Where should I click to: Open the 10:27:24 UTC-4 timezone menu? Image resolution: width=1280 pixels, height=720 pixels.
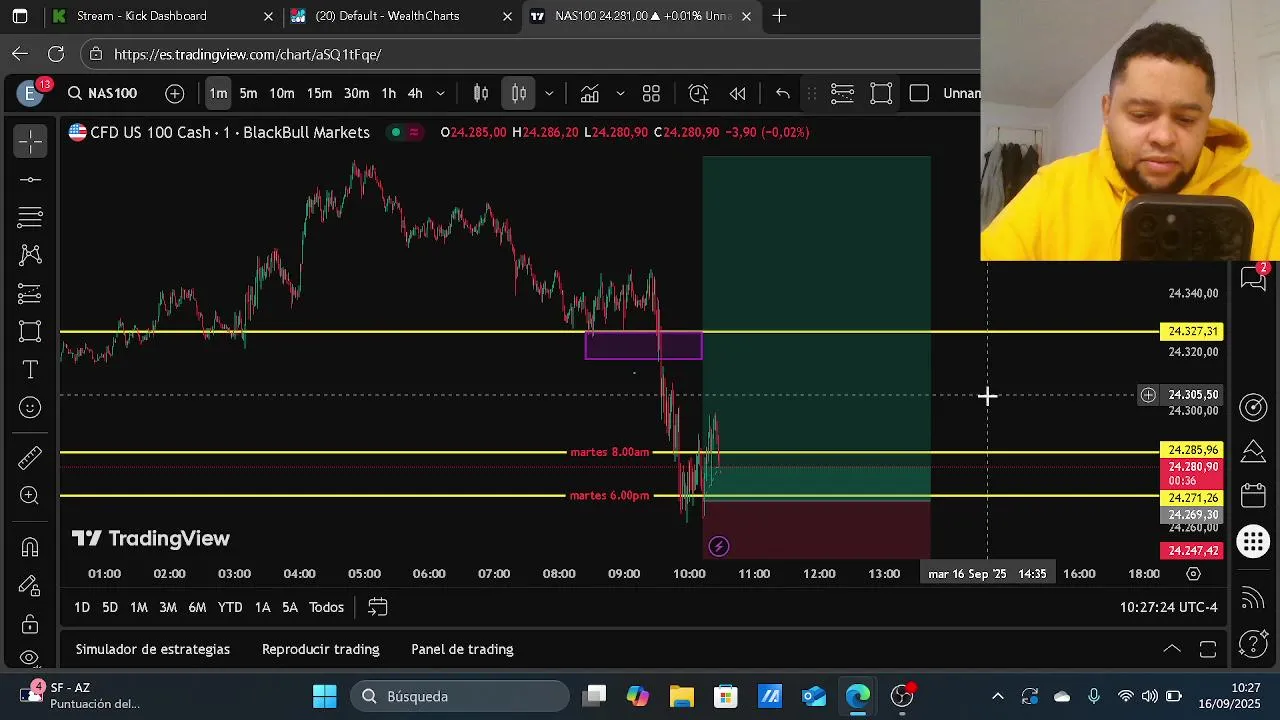pyautogui.click(x=1169, y=607)
